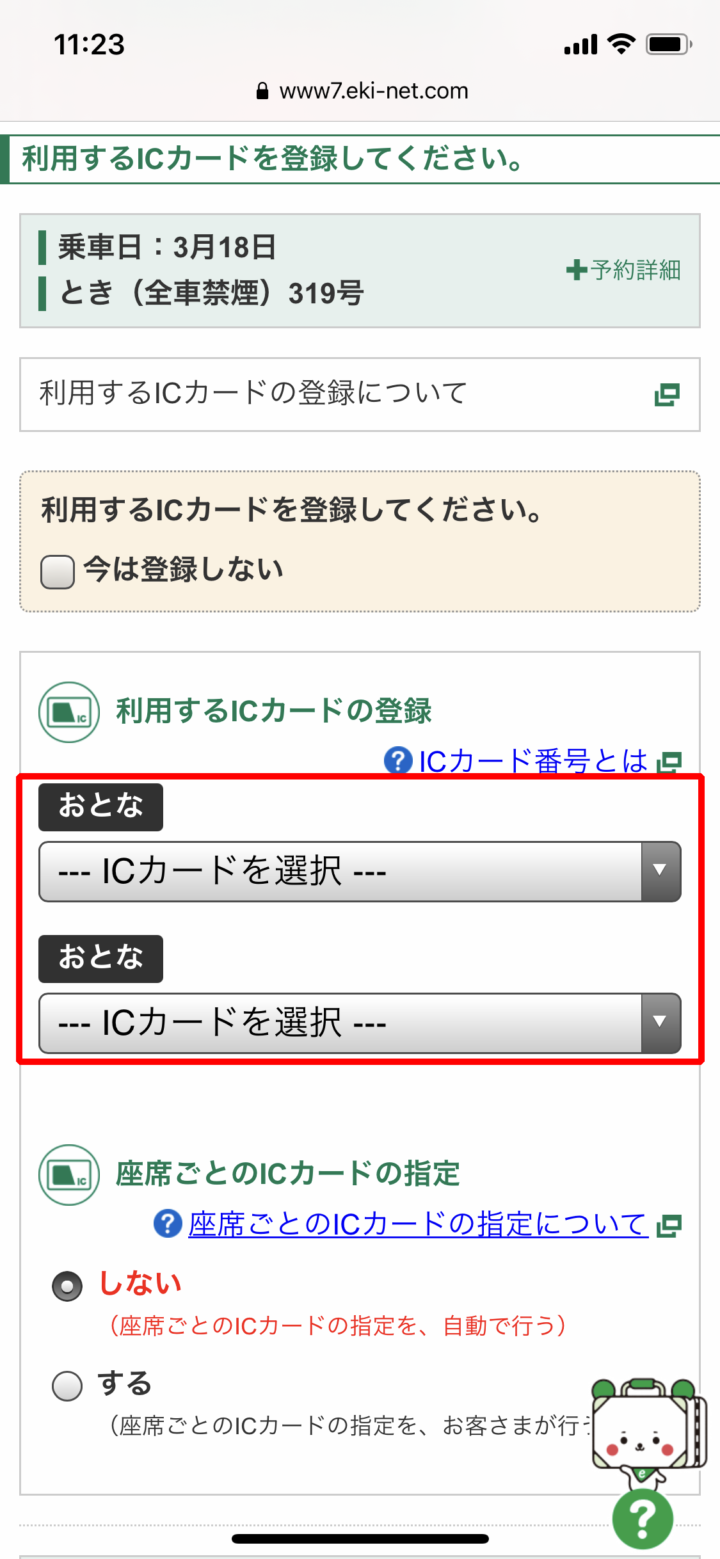Click the external link icon after 座席ごとのICカードの指定について
The width and height of the screenshot is (720, 1559).
[x=668, y=1225]
